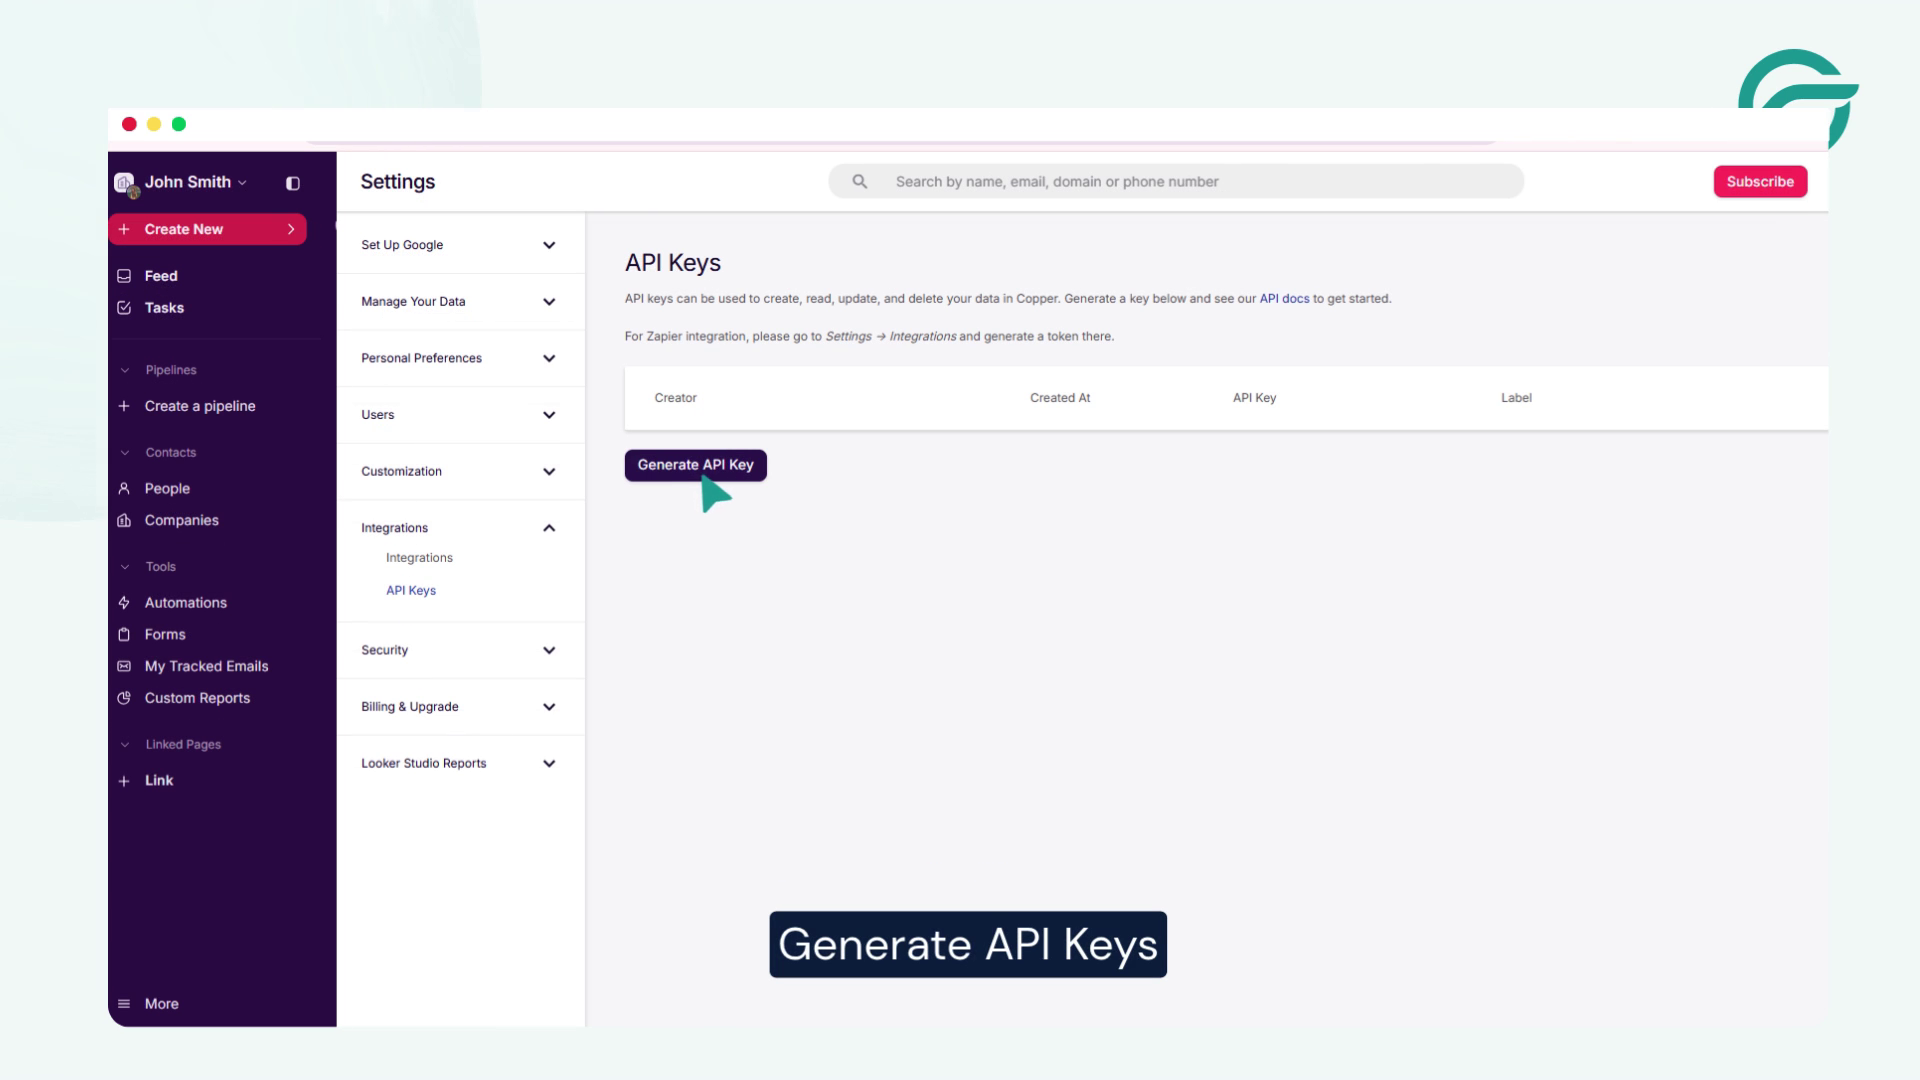The width and height of the screenshot is (1920, 1080).
Task: Click the plus icon beside Create a pipeline
Action: coord(124,407)
